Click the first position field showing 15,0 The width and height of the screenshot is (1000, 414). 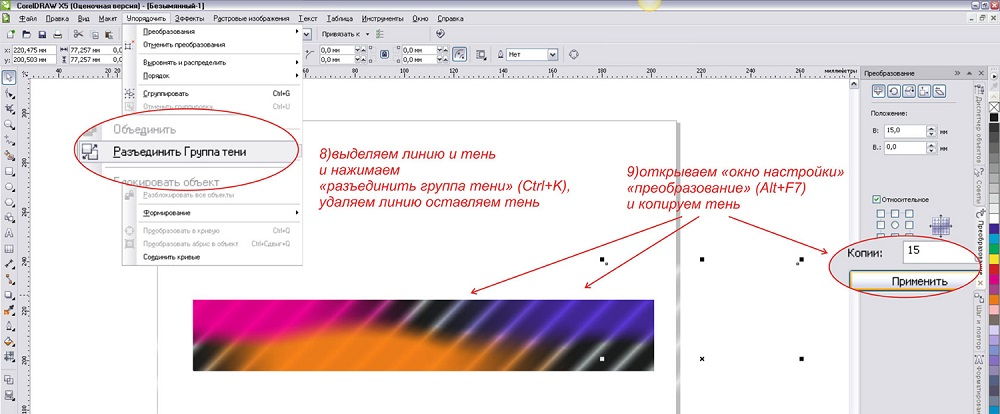(904, 131)
